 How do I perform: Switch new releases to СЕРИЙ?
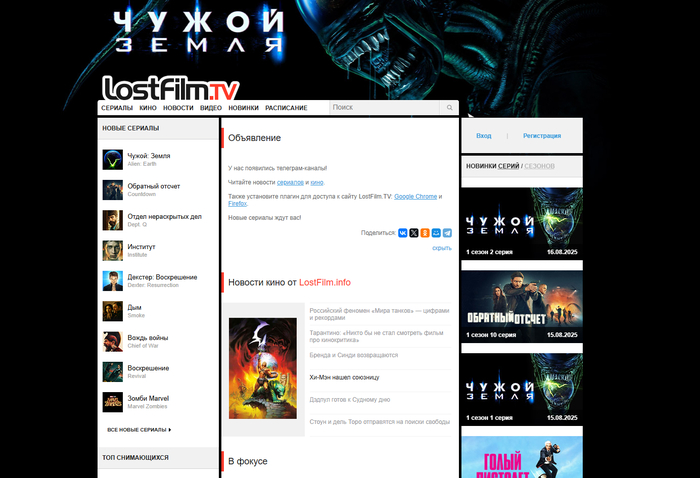click(x=508, y=165)
